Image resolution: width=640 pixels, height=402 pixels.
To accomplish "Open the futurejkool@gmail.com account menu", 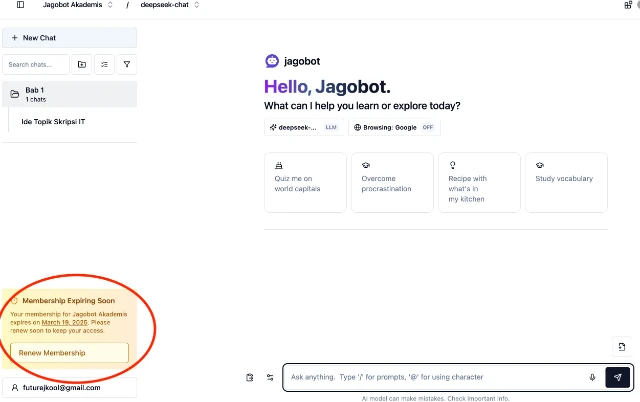I will click(x=69, y=388).
